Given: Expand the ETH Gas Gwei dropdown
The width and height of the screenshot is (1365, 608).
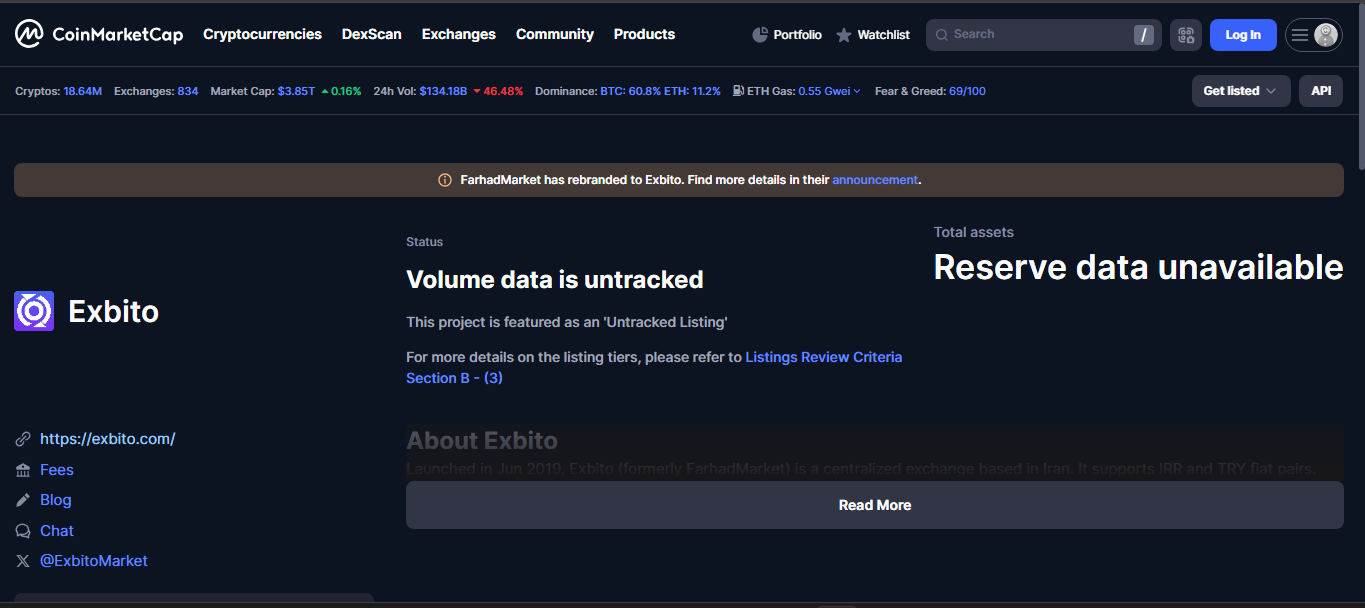Looking at the screenshot, I should (x=829, y=91).
